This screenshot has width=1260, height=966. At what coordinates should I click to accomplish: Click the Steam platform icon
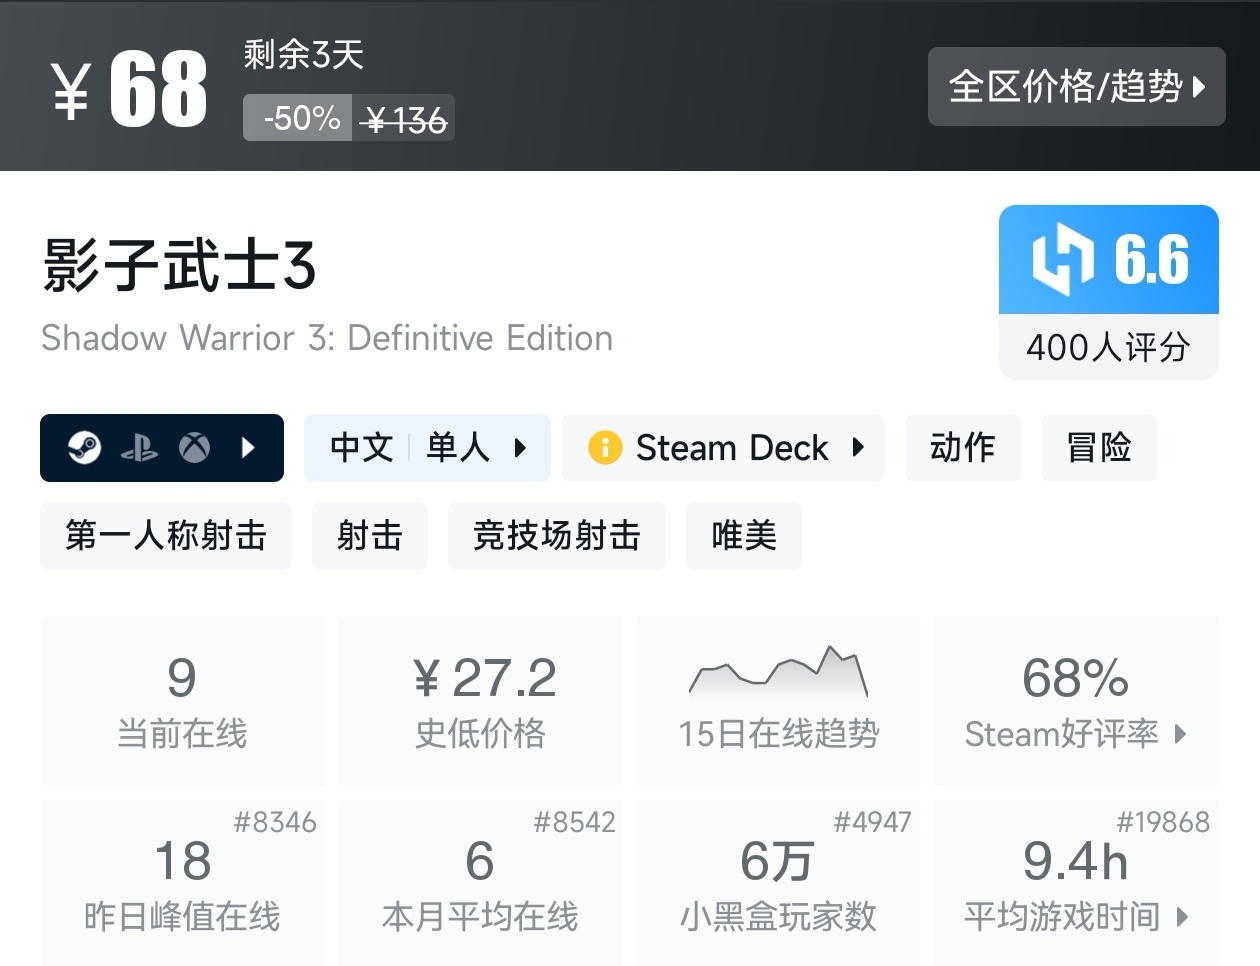pyautogui.click(x=84, y=447)
